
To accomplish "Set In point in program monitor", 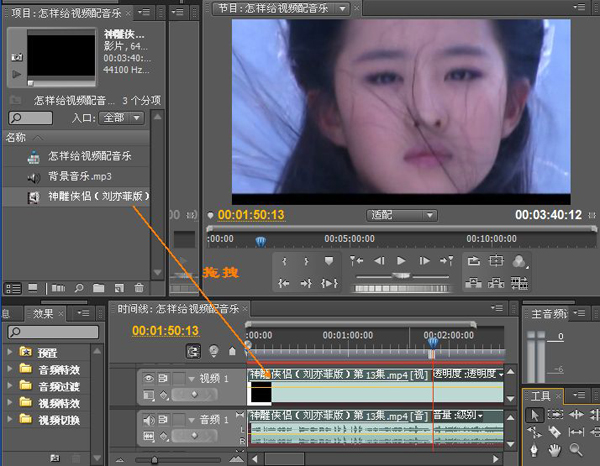I will click(x=284, y=261).
